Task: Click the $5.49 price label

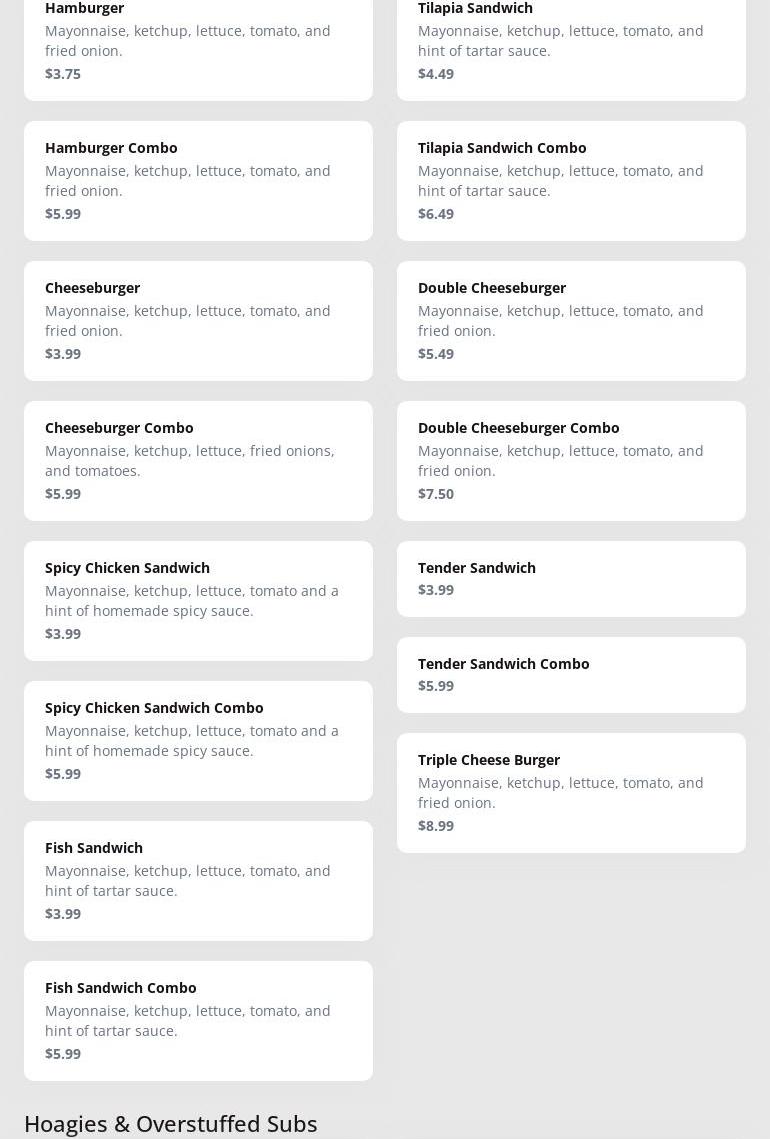Action: (436, 354)
